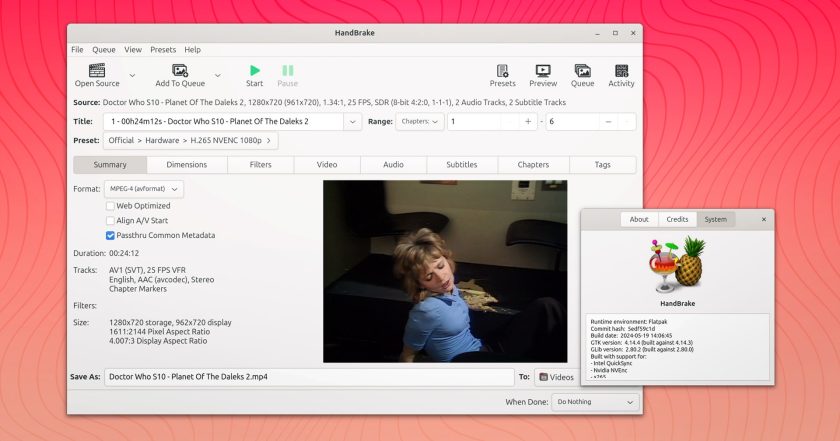Open the Preview window icon
Image resolution: width=840 pixels, height=441 pixels.
coord(543,70)
